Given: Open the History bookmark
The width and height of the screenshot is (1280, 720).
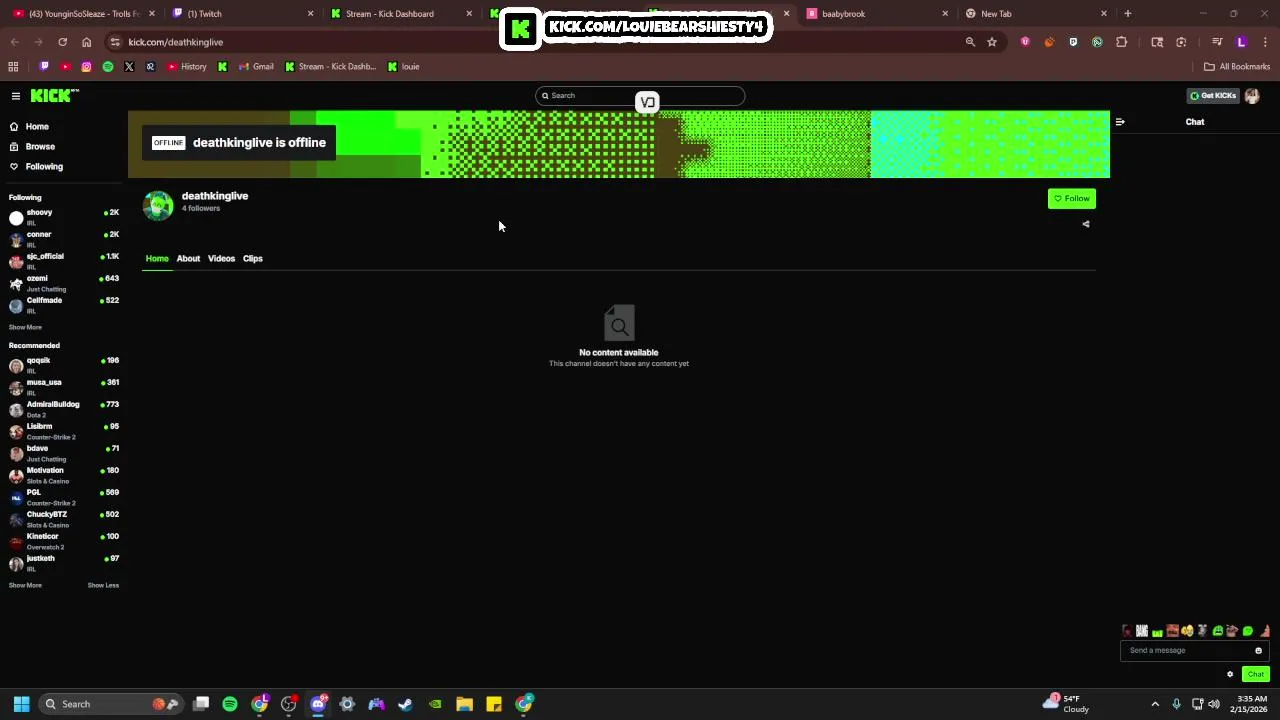Looking at the screenshot, I should click(x=186, y=67).
